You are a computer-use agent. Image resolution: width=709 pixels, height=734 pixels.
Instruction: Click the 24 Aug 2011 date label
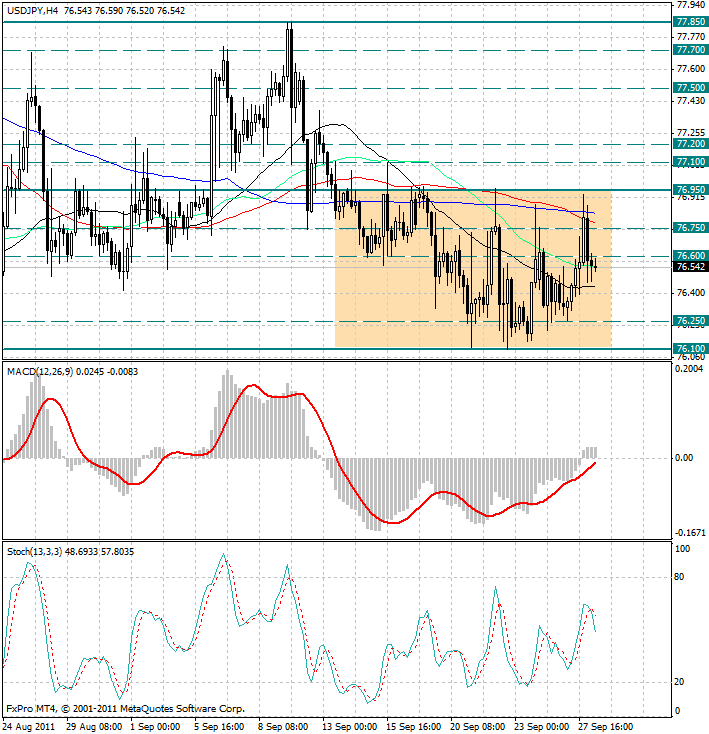(29, 727)
